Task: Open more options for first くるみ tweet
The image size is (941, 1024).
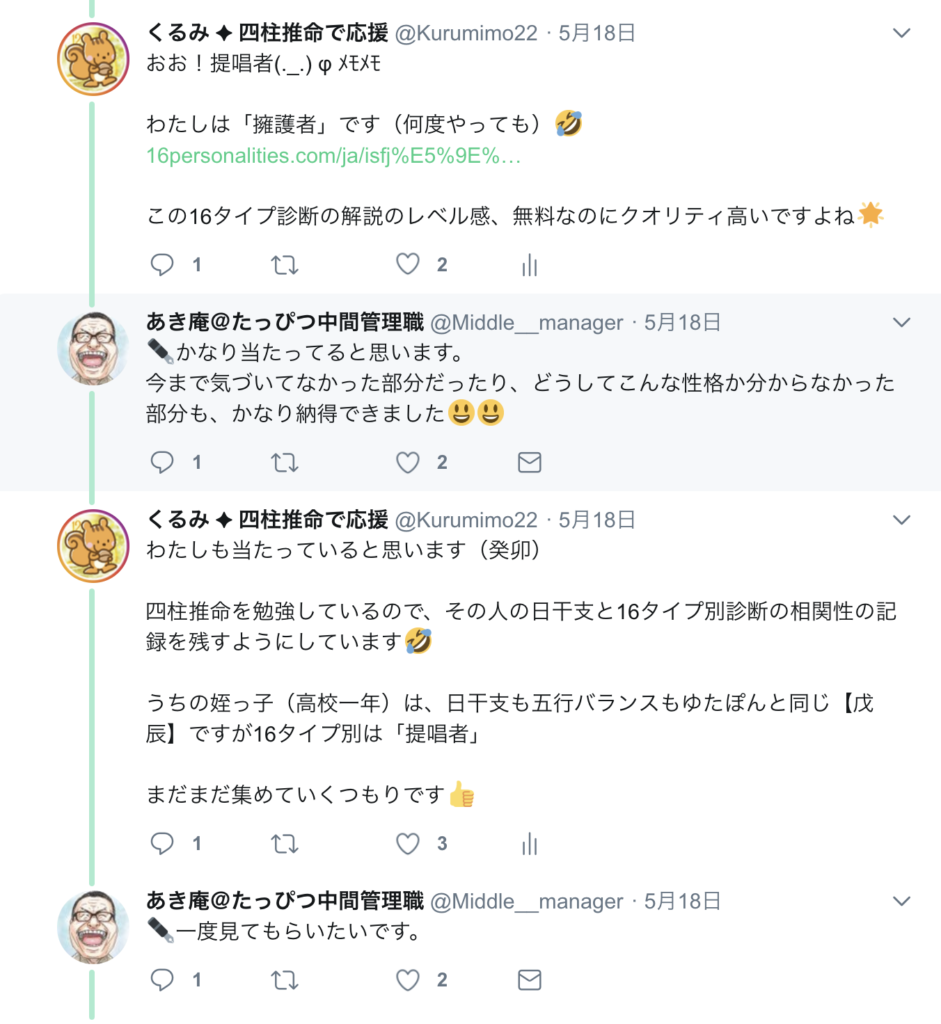Action: [901, 33]
